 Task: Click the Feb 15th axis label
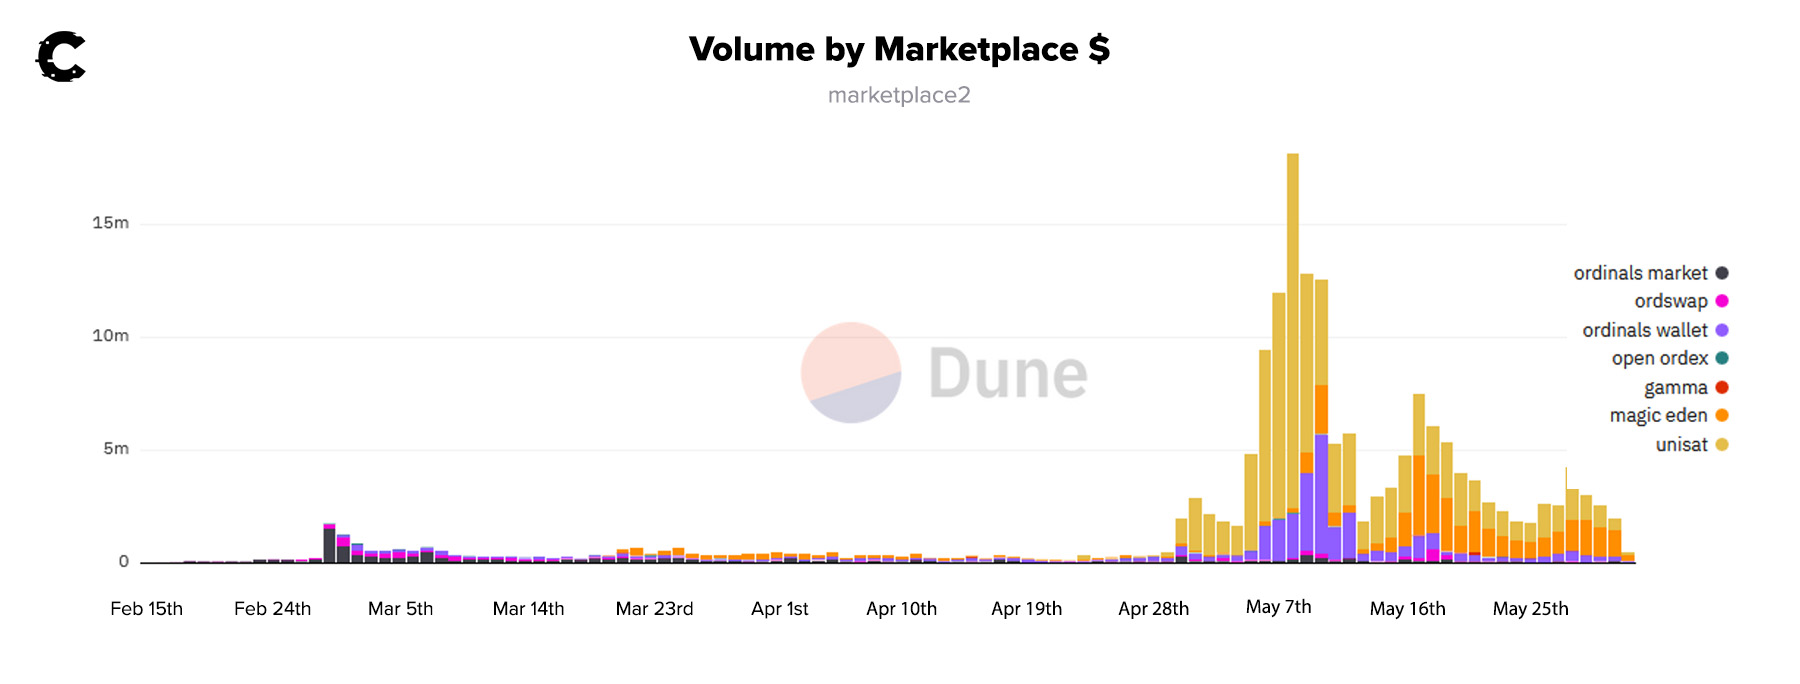(x=147, y=609)
